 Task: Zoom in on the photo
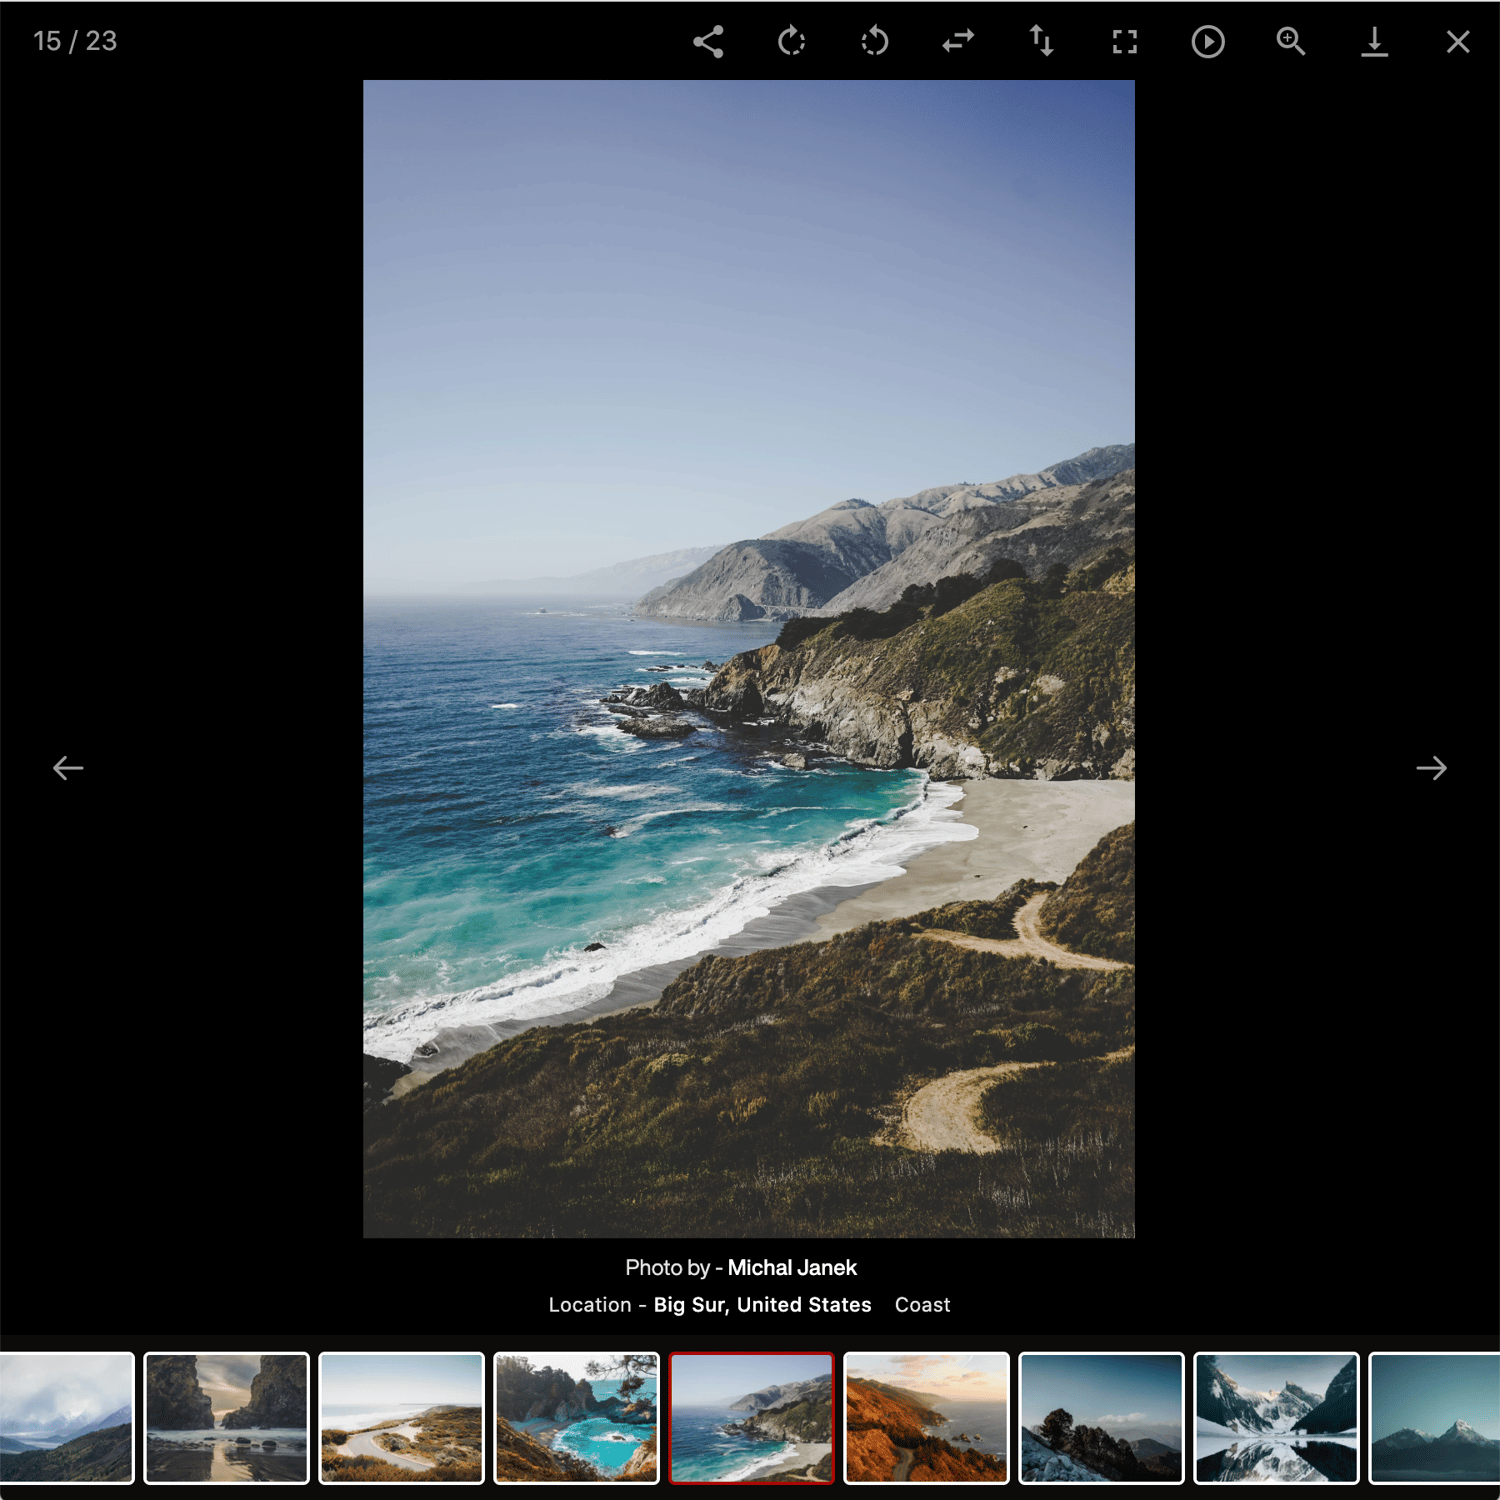pyautogui.click(x=1291, y=41)
